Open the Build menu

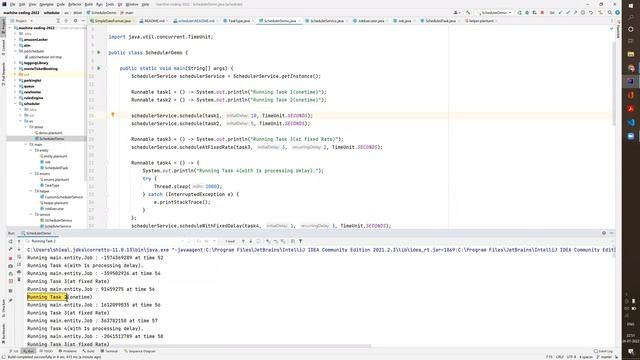click(x=89, y=4)
